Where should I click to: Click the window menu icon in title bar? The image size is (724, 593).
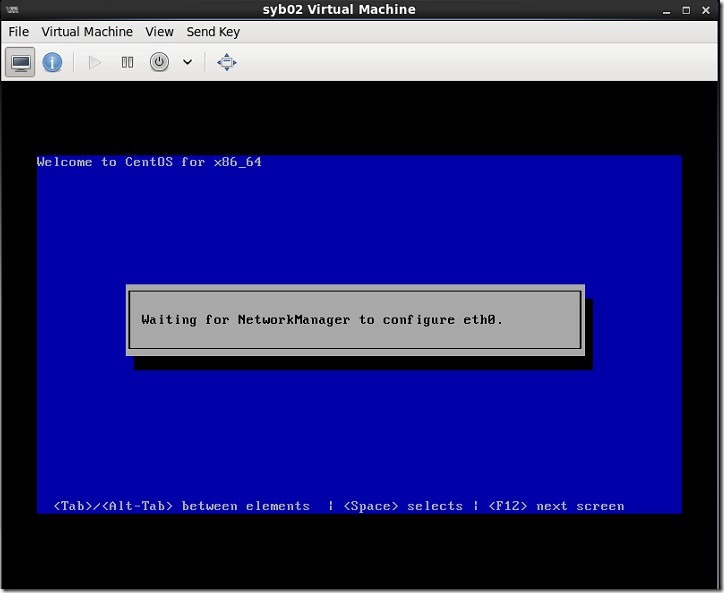[x=12, y=10]
